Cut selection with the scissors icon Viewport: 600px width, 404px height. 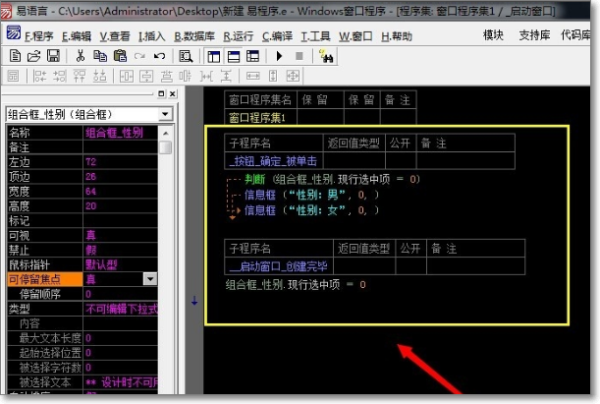(80, 56)
